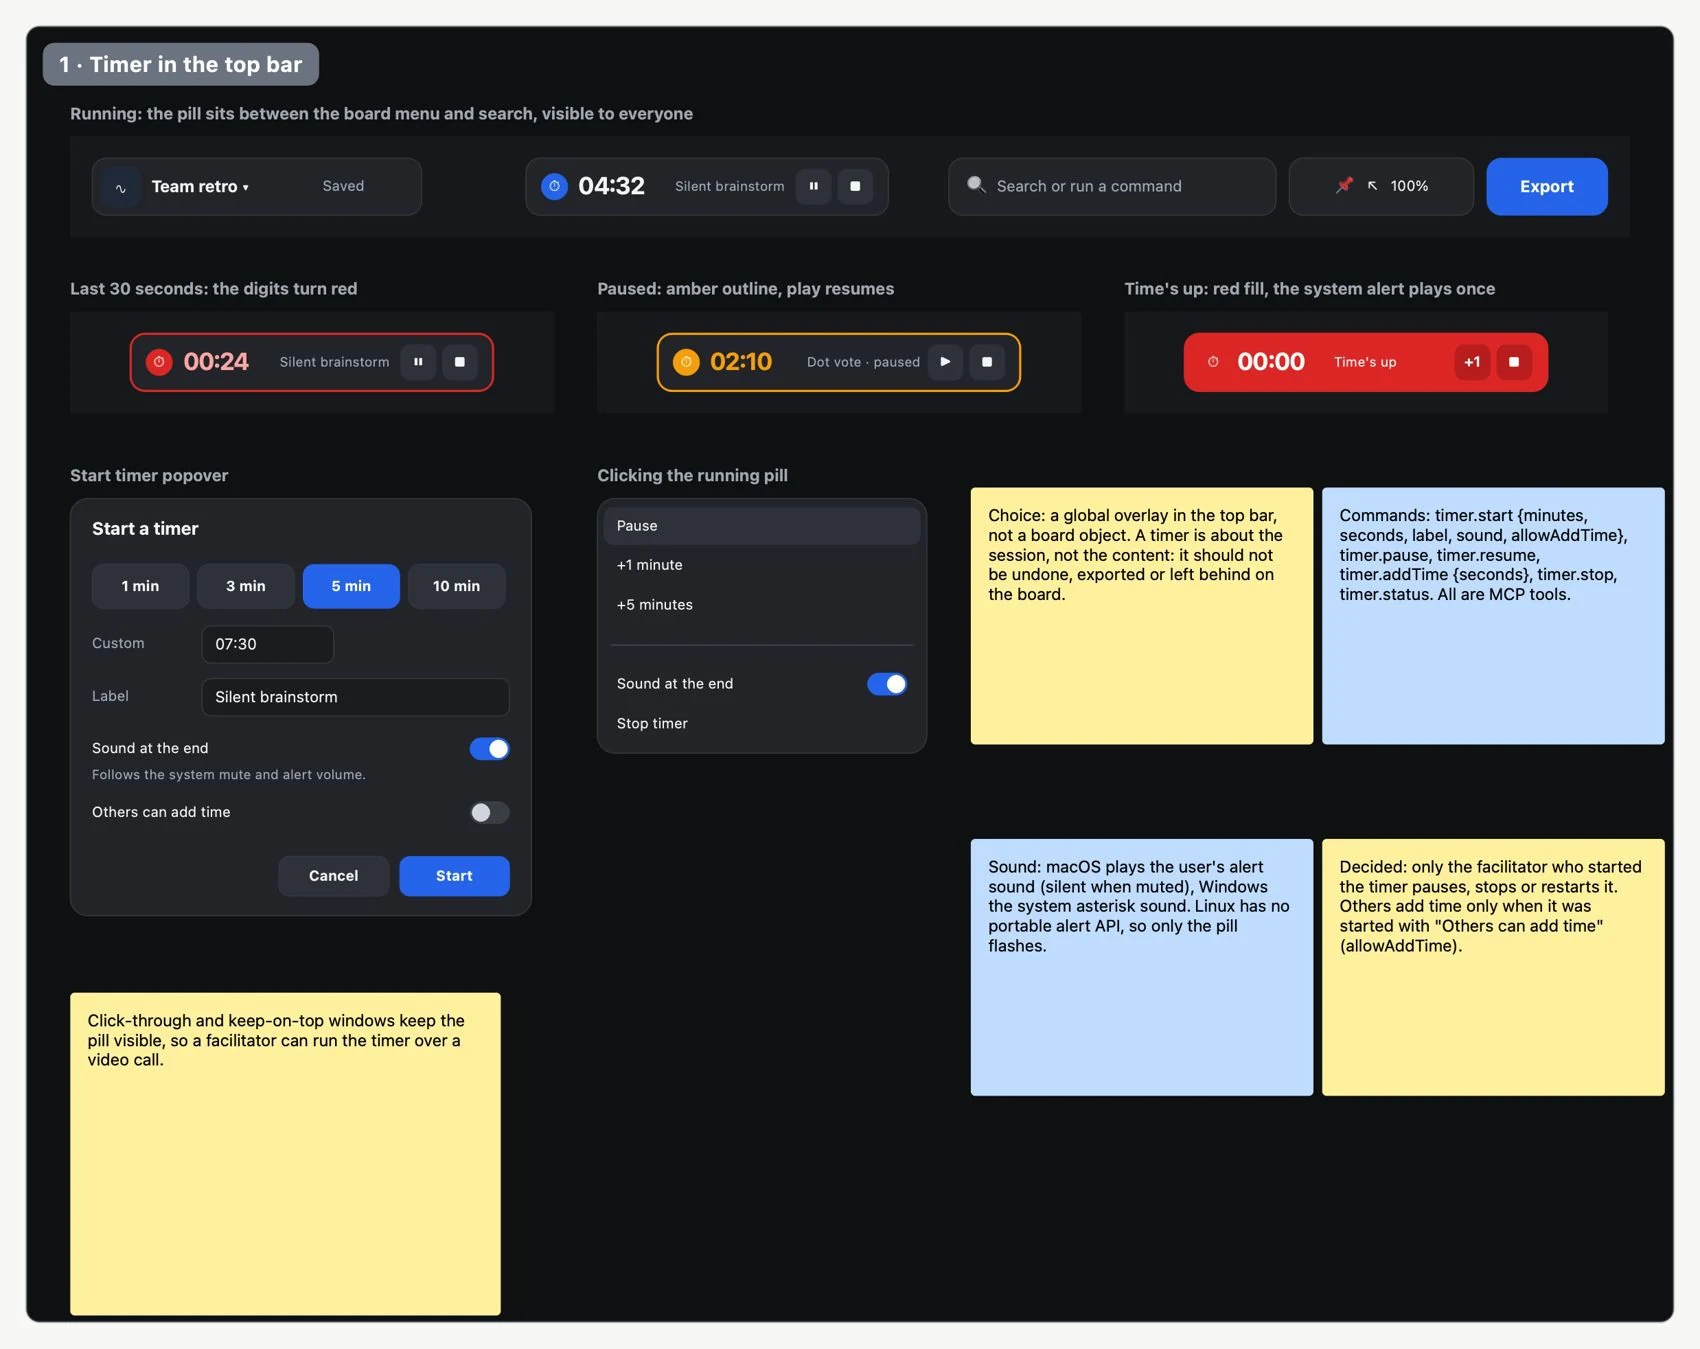
Task: Stop the Time's up 00:00 timer
Action: [x=1514, y=362]
